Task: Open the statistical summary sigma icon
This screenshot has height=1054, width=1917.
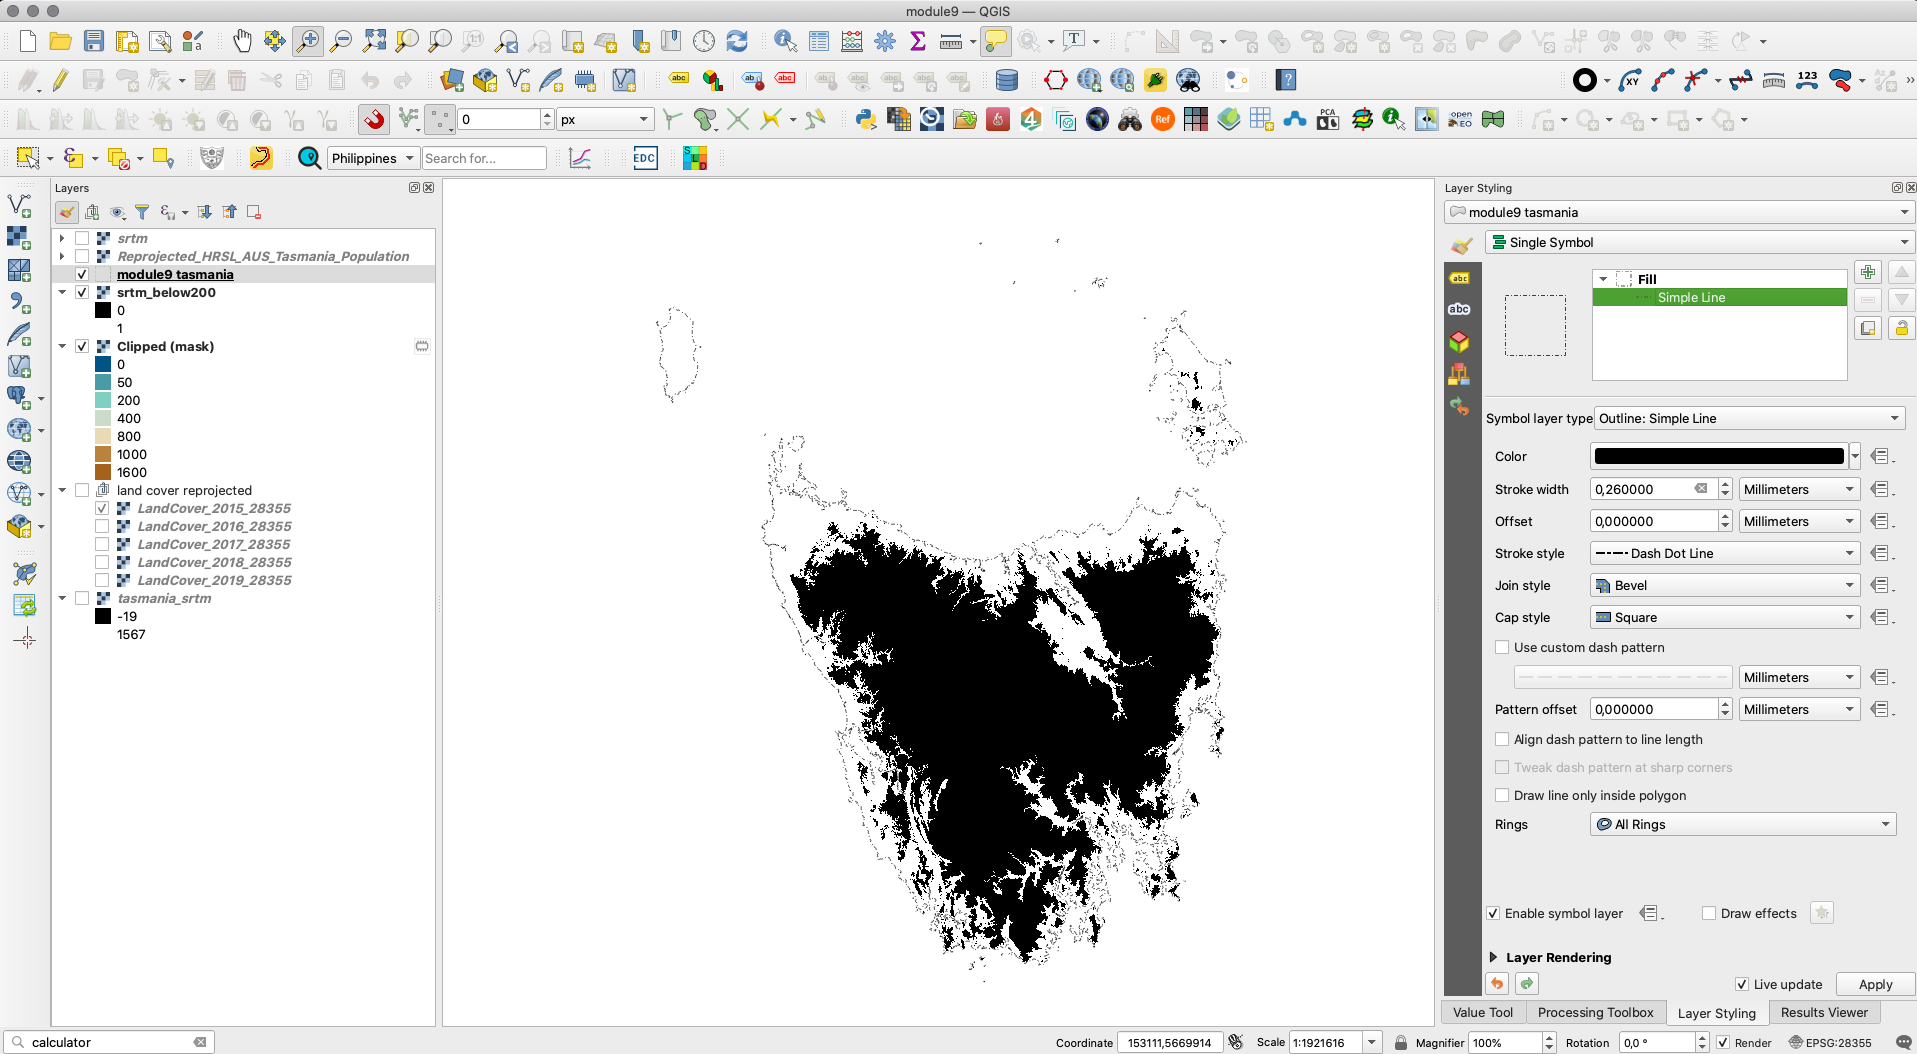Action: point(918,41)
